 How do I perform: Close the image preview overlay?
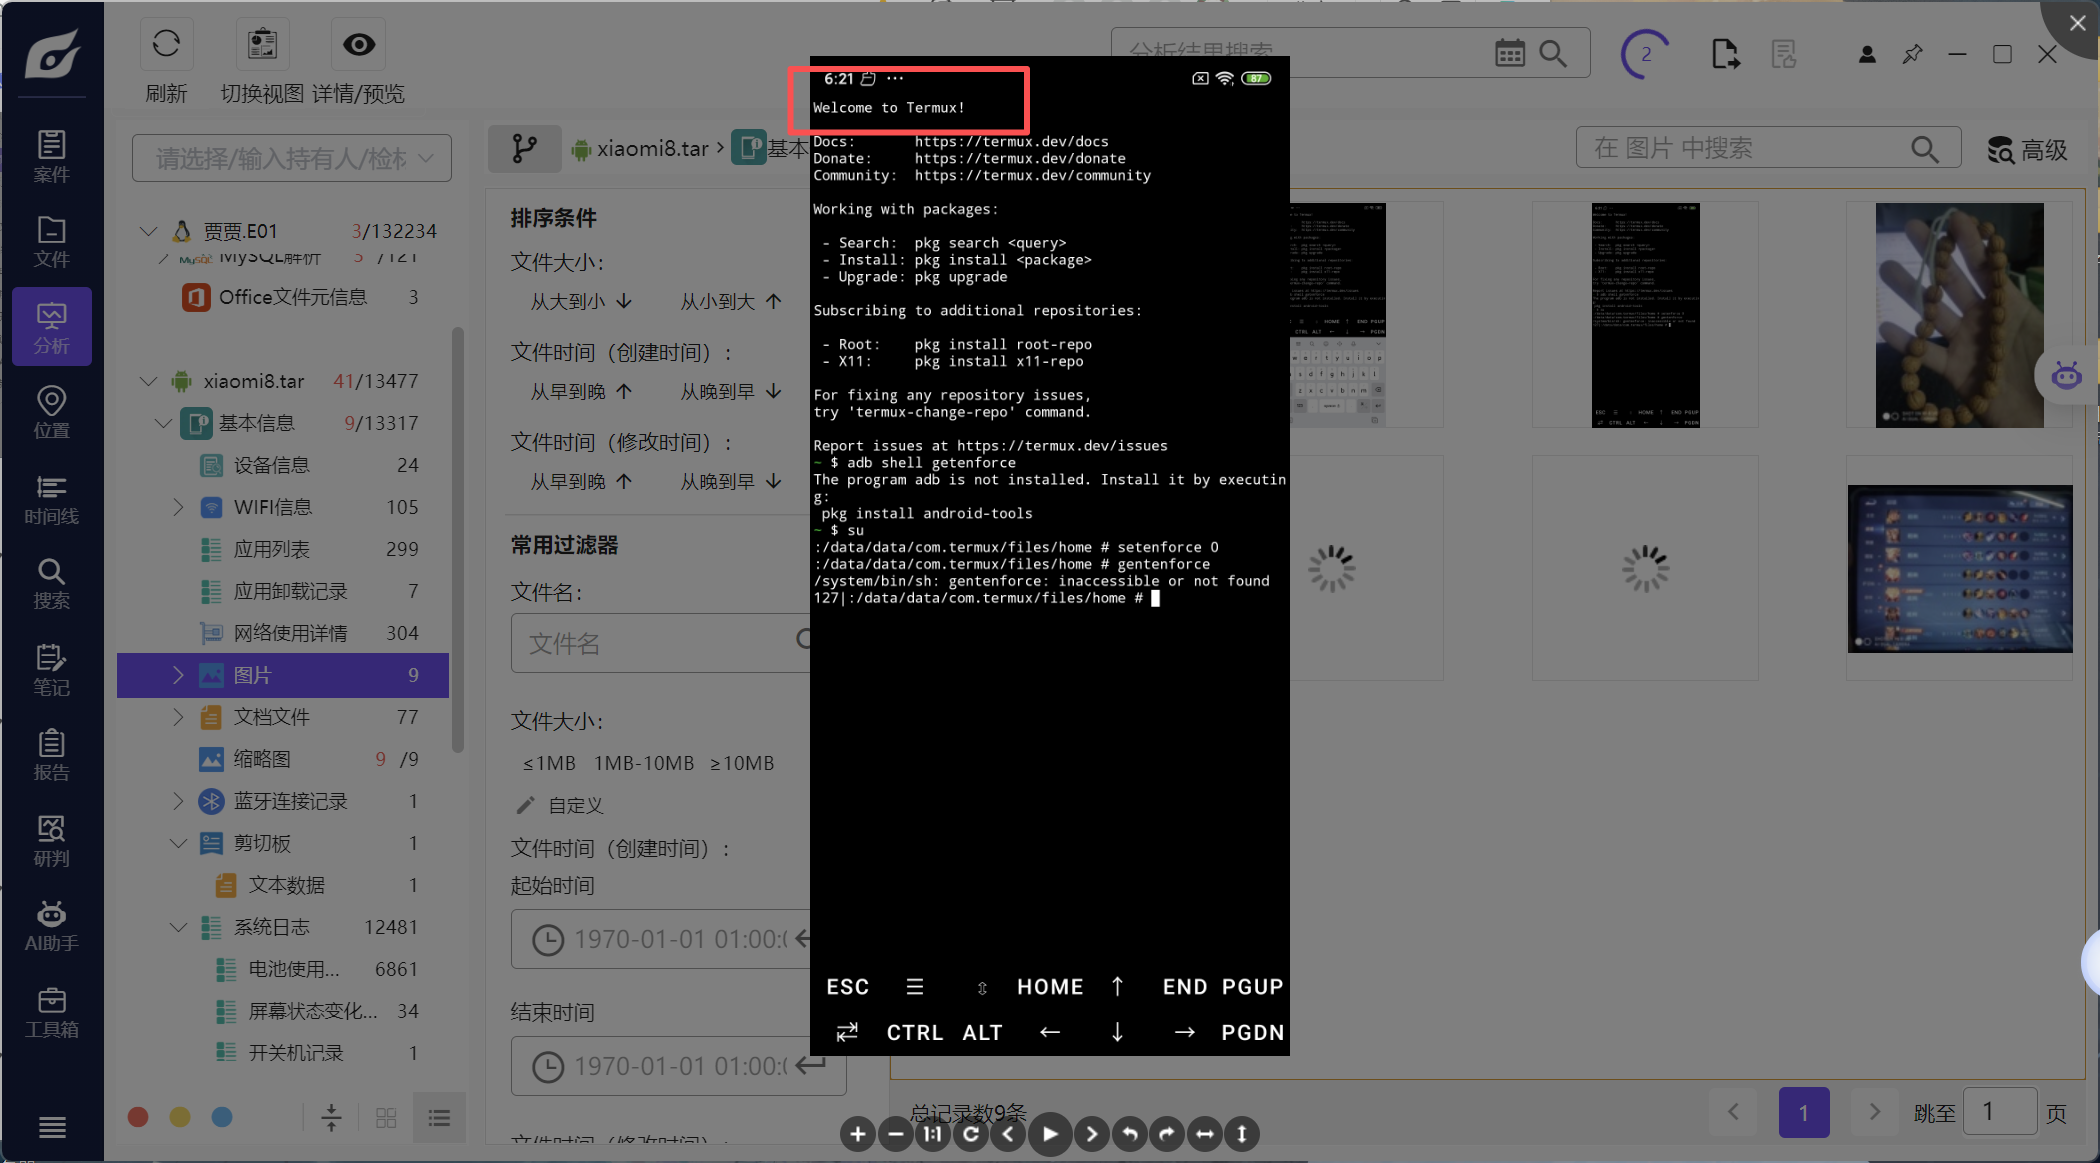[x=2076, y=23]
